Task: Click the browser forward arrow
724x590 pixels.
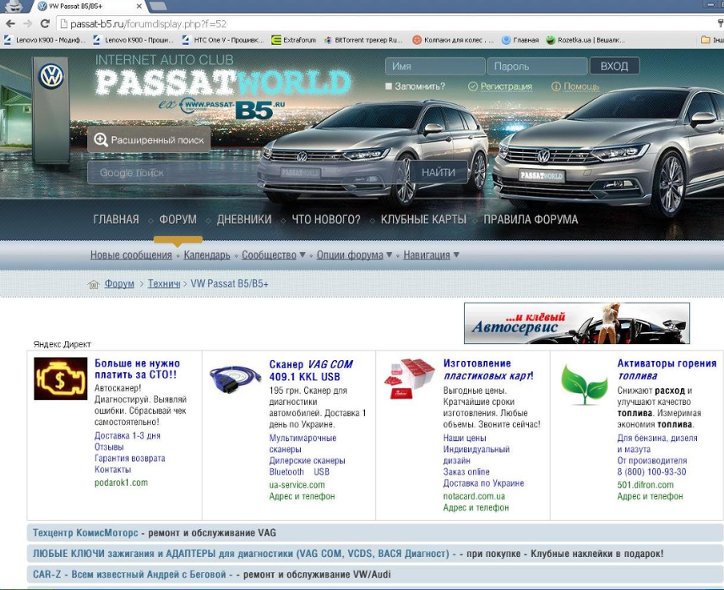Action: pos(28,24)
